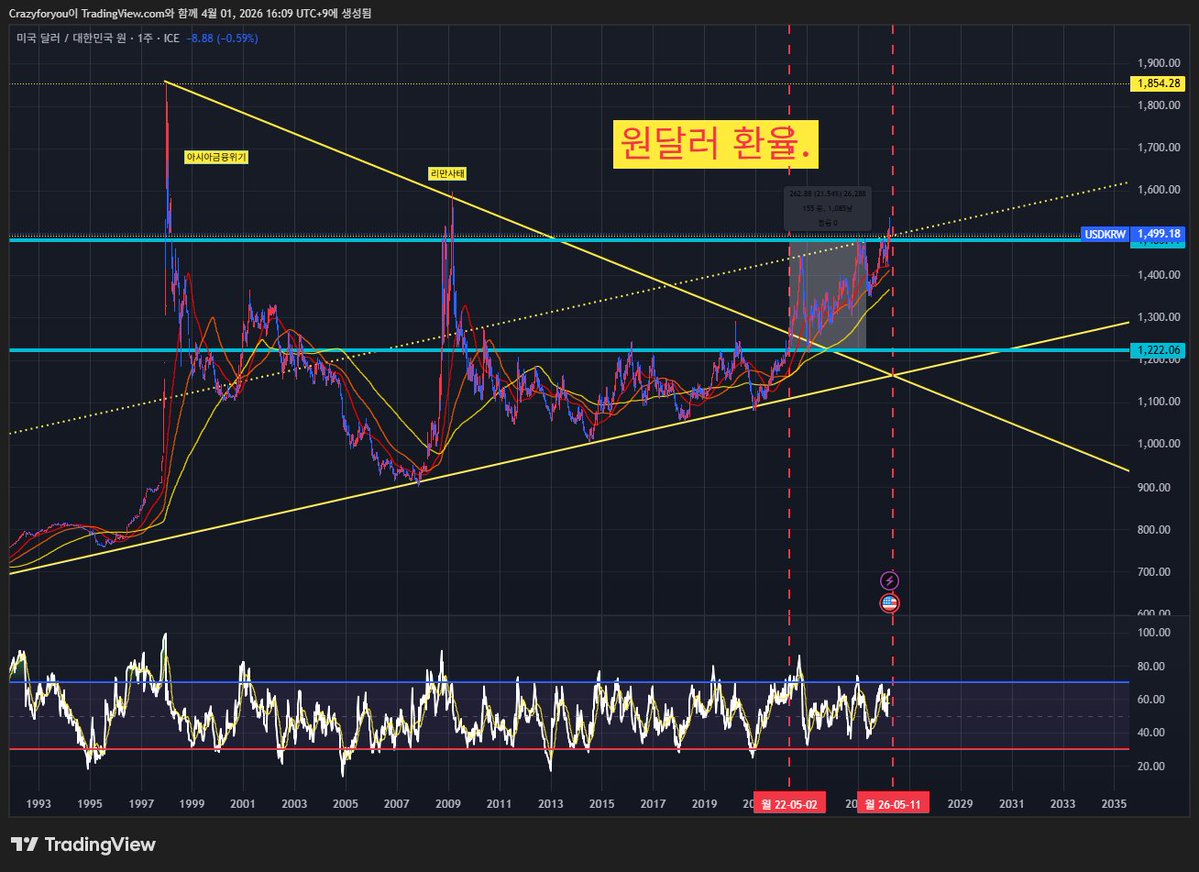Select the red RSI oversold line
1199x872 pixels.
click(569, 749)
